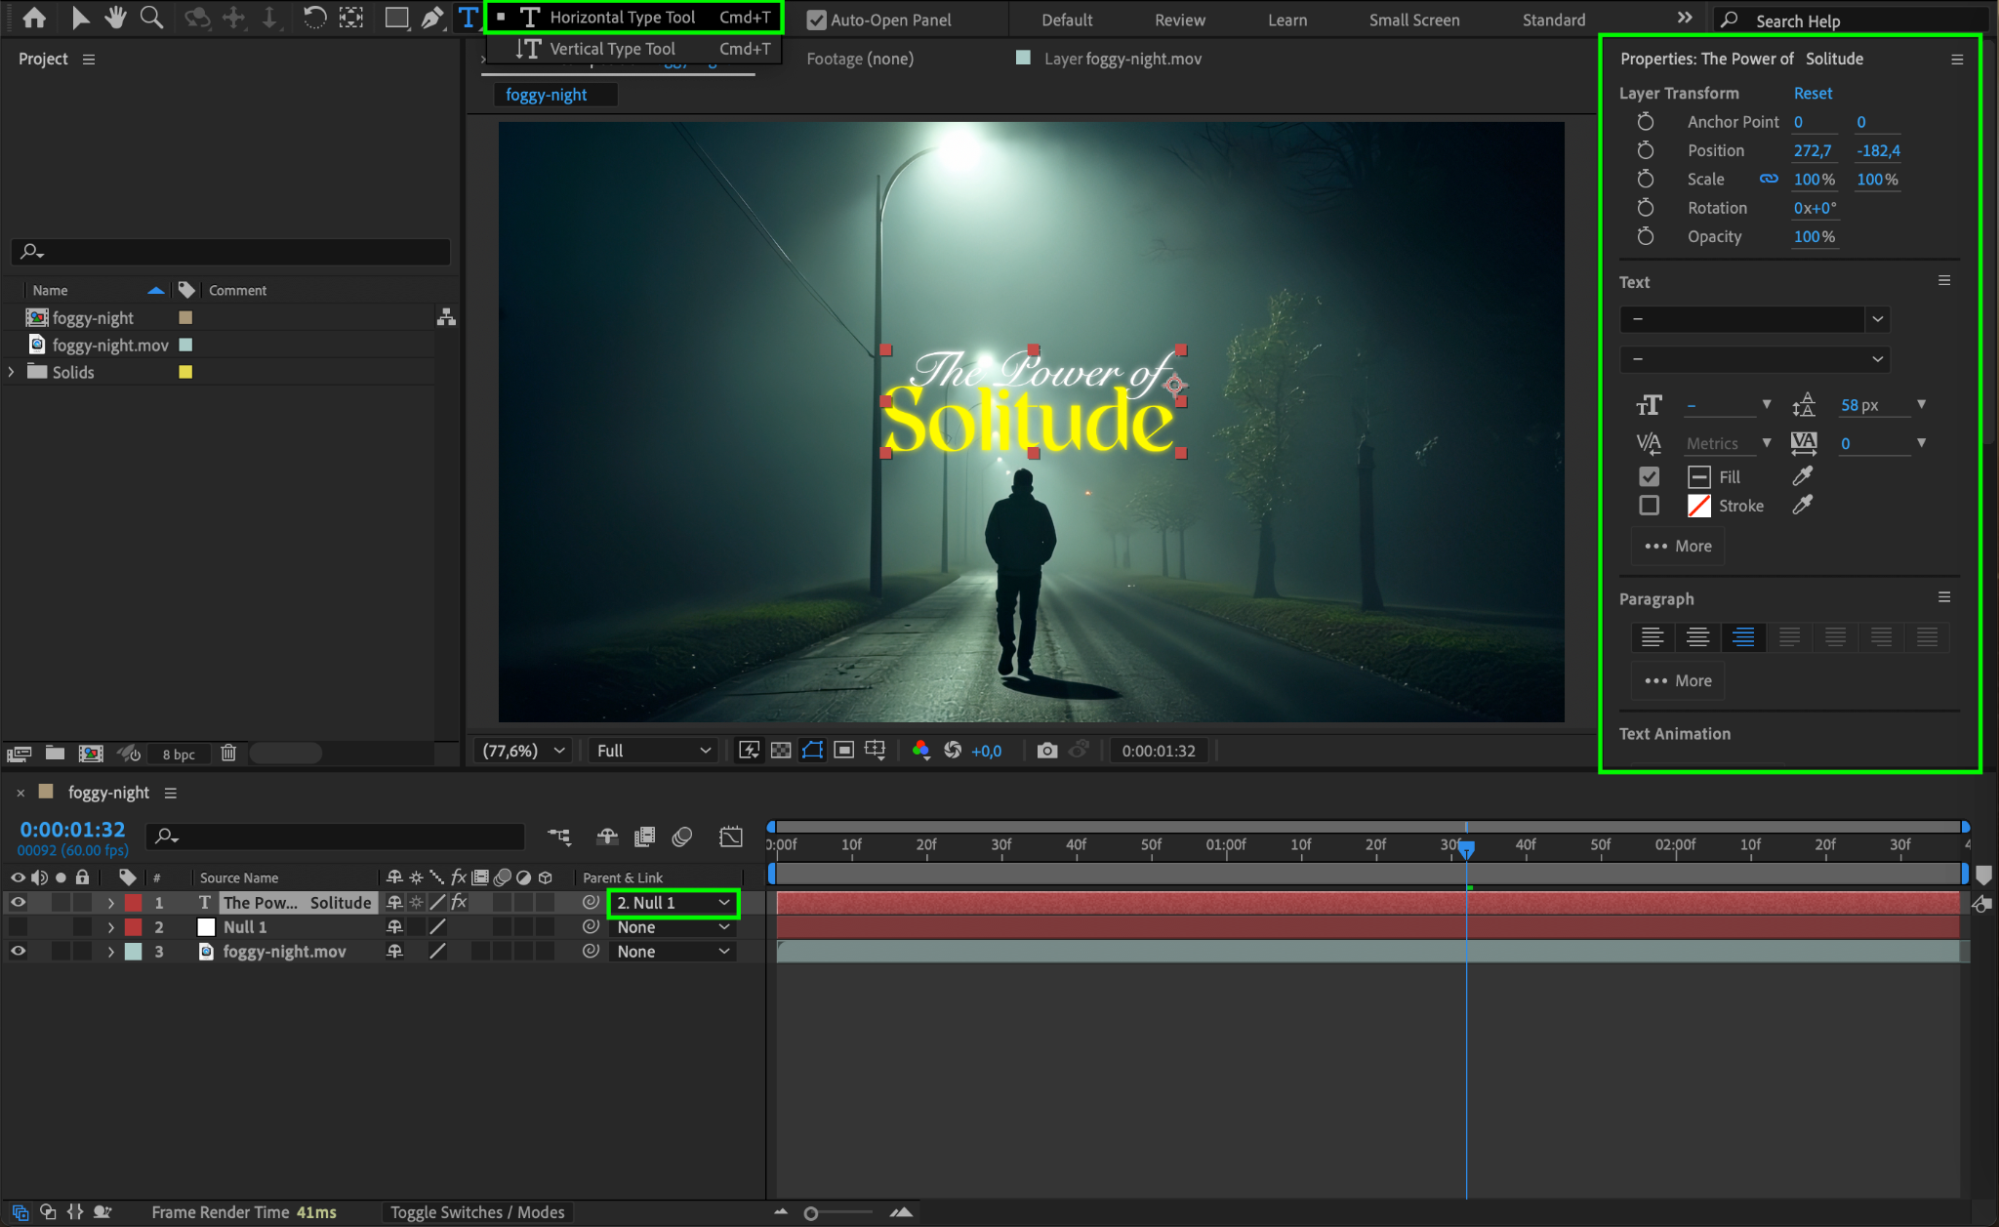Click the red Stroke color swatch
This screenshot has height=1227, width=1999.
coord(1699,506)
